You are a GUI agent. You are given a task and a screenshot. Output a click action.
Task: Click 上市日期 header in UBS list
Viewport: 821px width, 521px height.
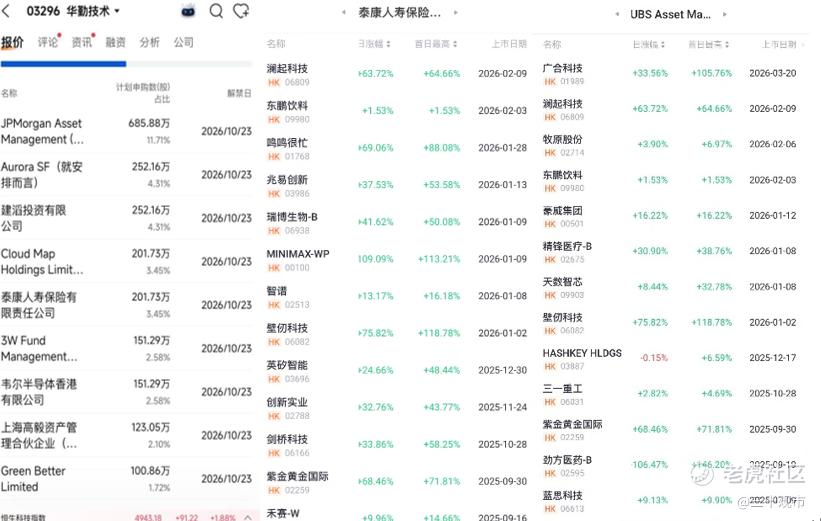(779, 45)
